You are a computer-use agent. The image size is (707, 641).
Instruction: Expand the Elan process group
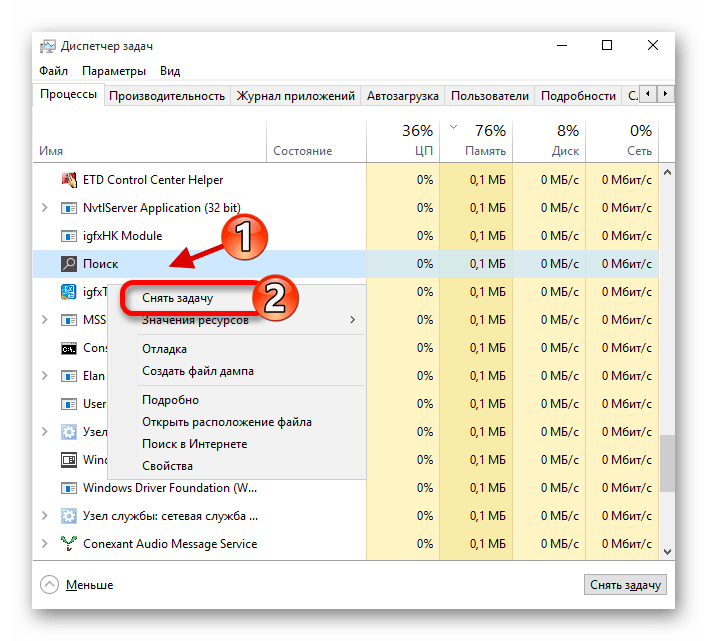coord(45,375)
